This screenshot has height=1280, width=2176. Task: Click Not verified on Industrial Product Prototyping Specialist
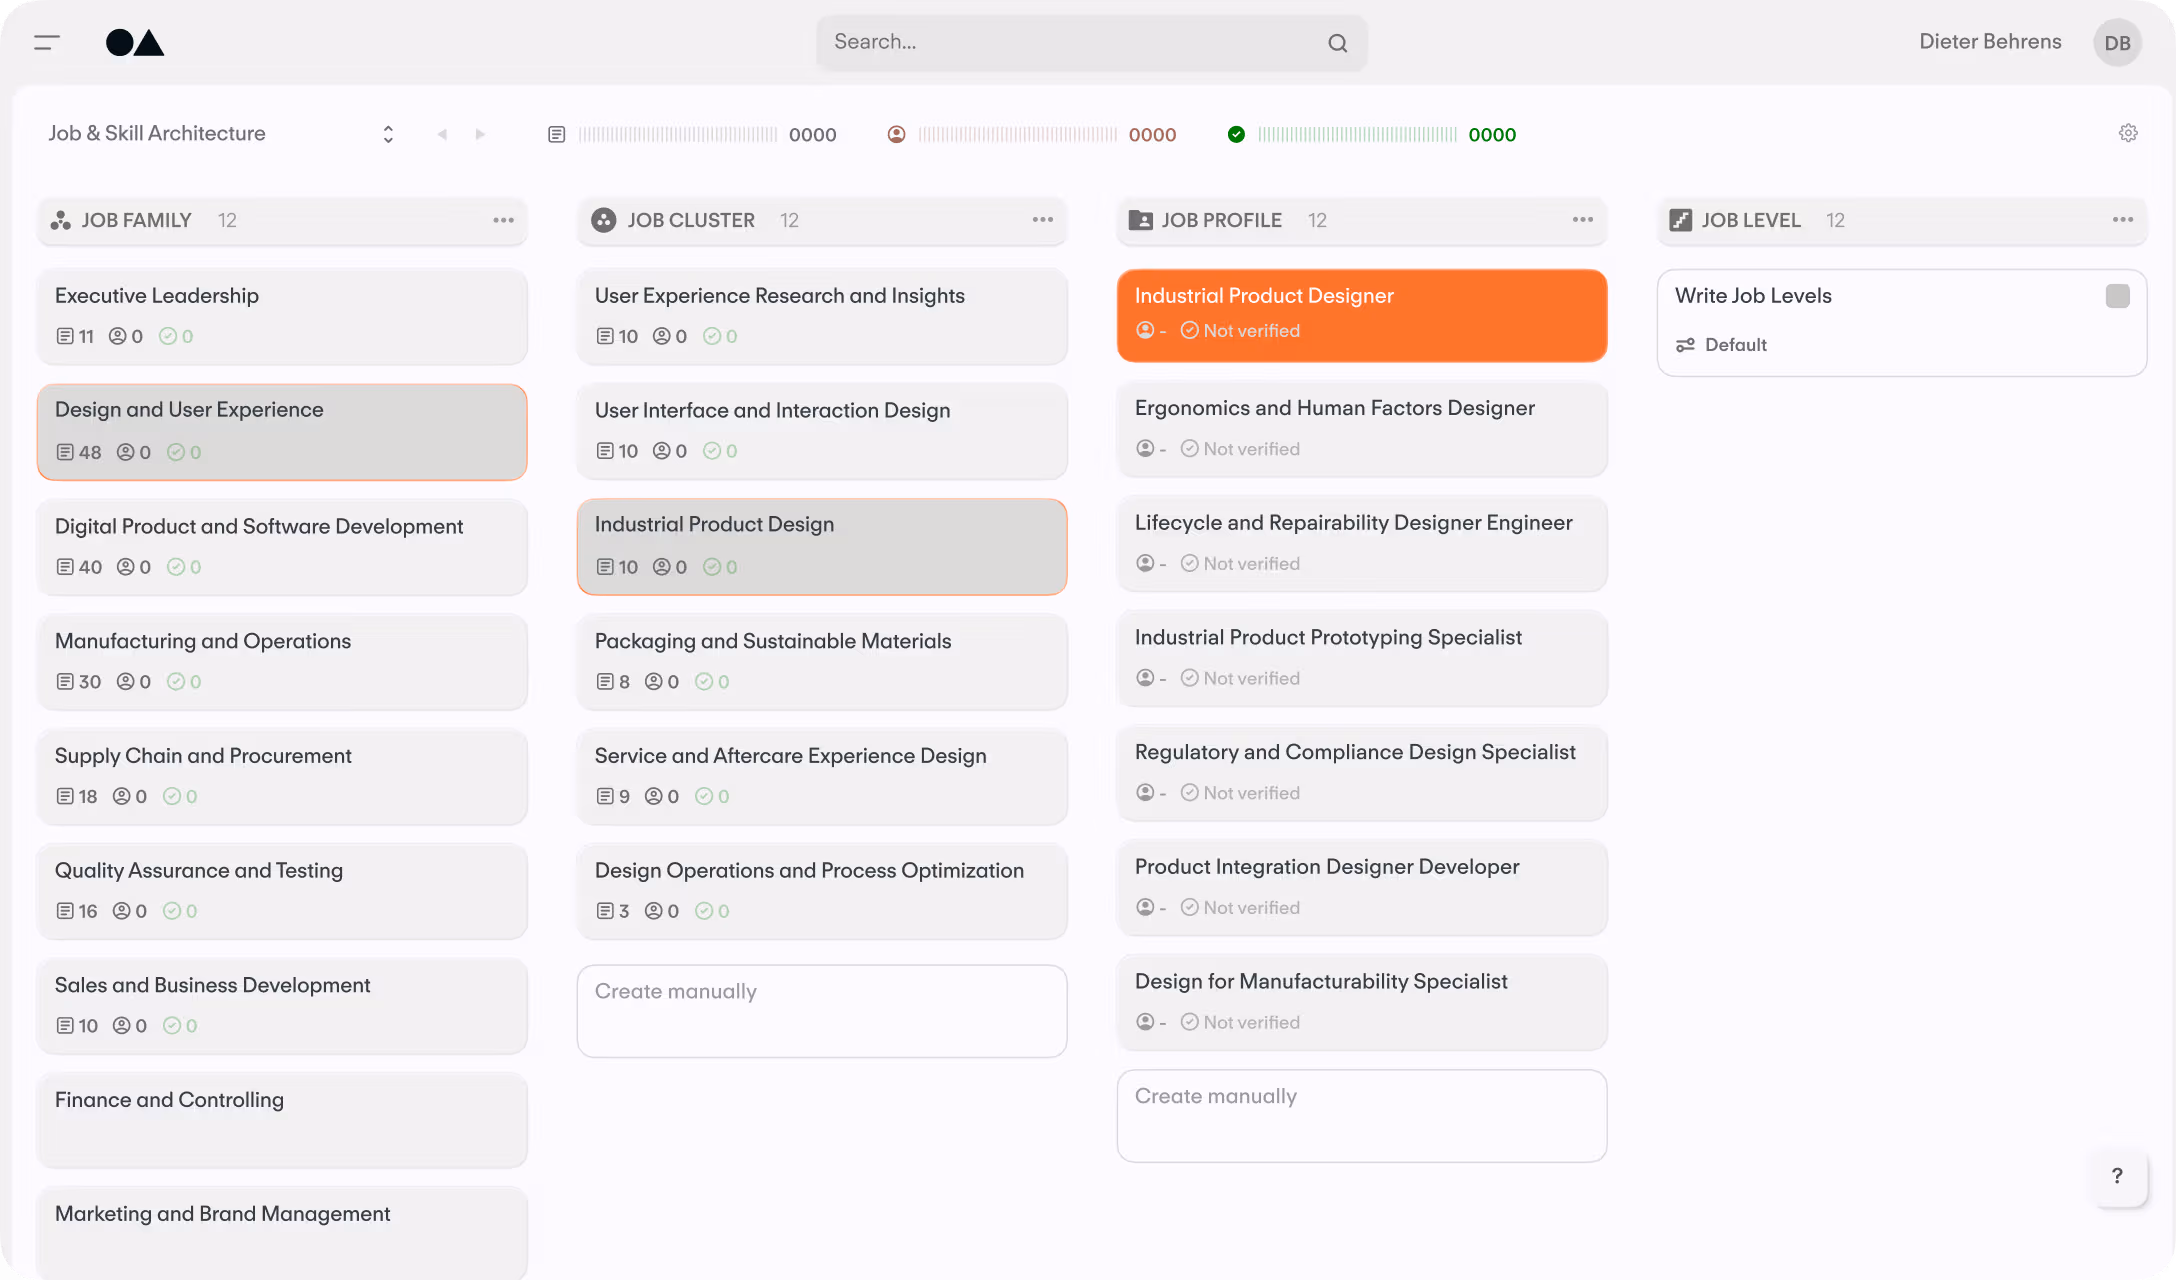click(1251, 678)
